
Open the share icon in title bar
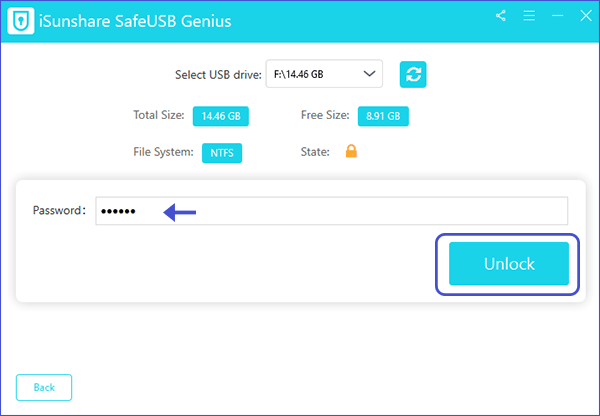tap(501, 16)
